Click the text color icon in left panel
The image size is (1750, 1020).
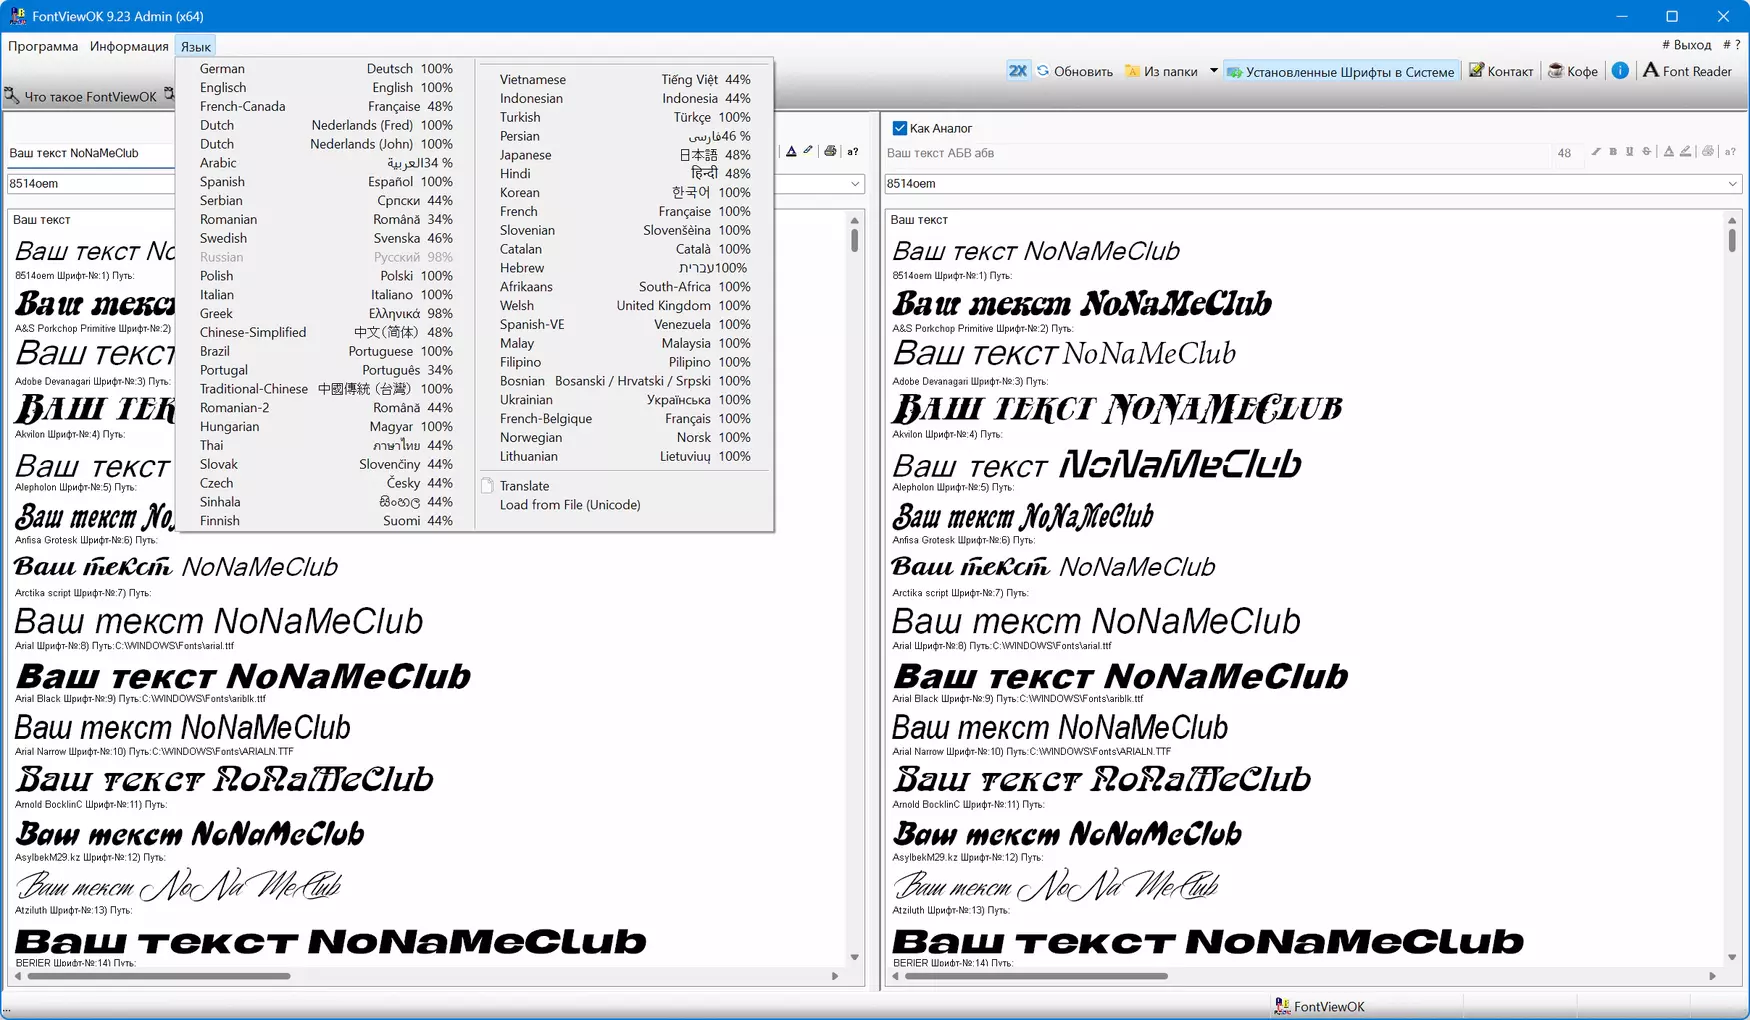click(x=791, y=152)
